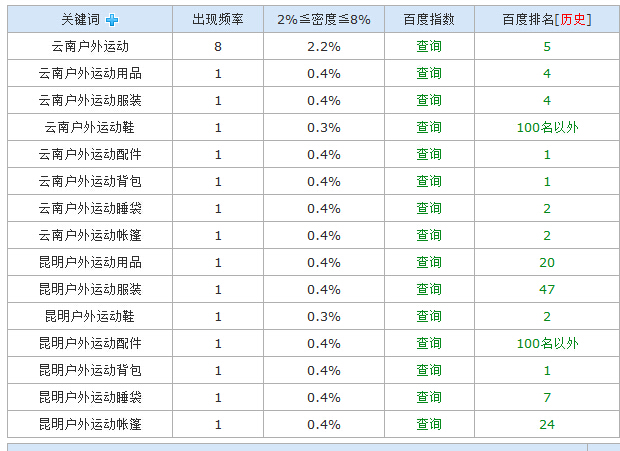Click 查询 for 云南户外运动背包

429,181
